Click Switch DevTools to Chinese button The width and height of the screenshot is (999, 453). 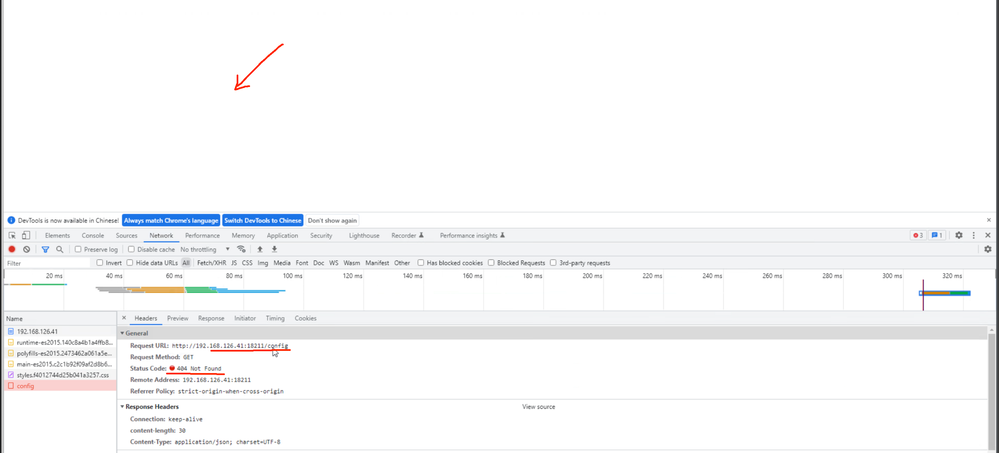pos(262,220)
